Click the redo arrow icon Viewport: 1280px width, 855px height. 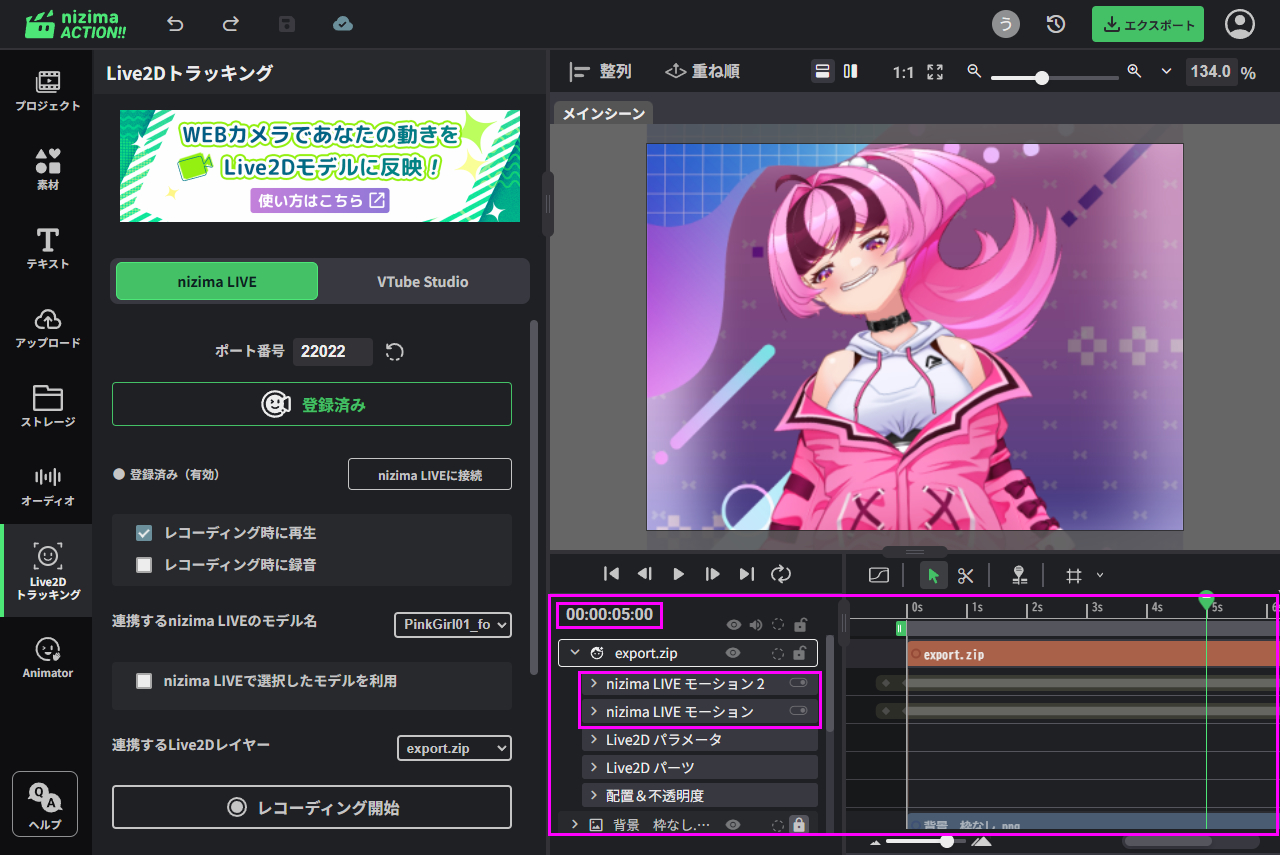click(x=231, y=24)
